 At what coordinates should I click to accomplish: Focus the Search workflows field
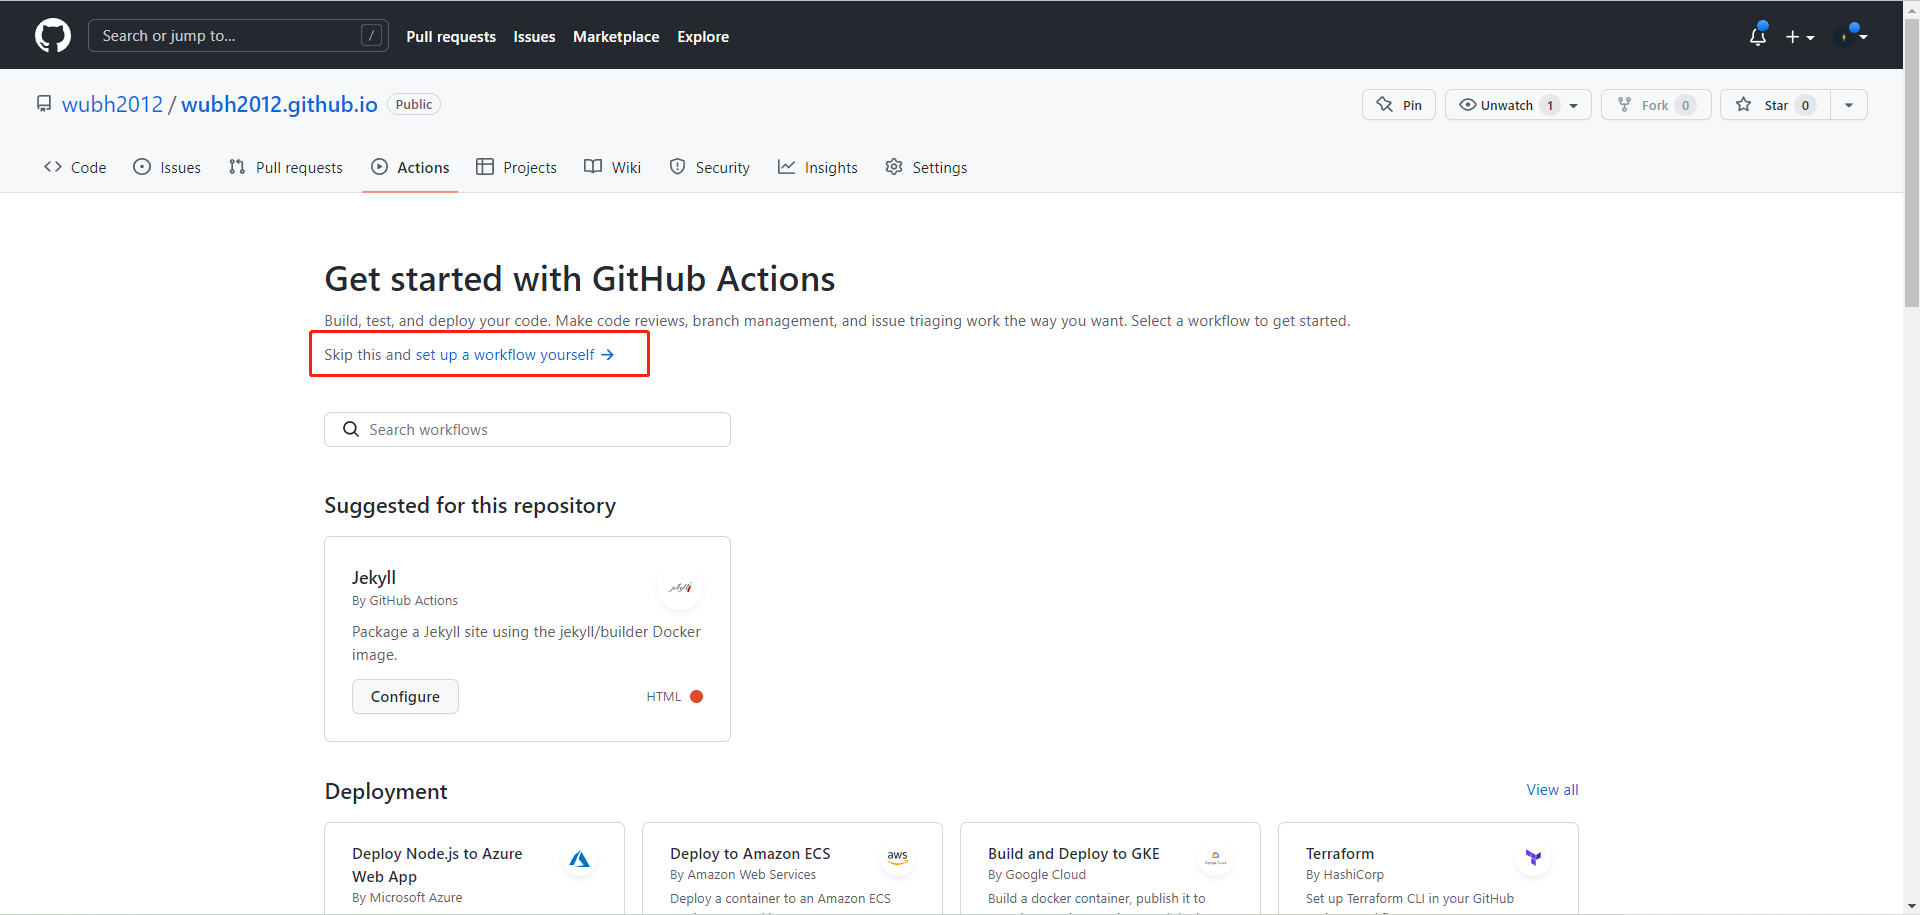click(x=527, y=430)
